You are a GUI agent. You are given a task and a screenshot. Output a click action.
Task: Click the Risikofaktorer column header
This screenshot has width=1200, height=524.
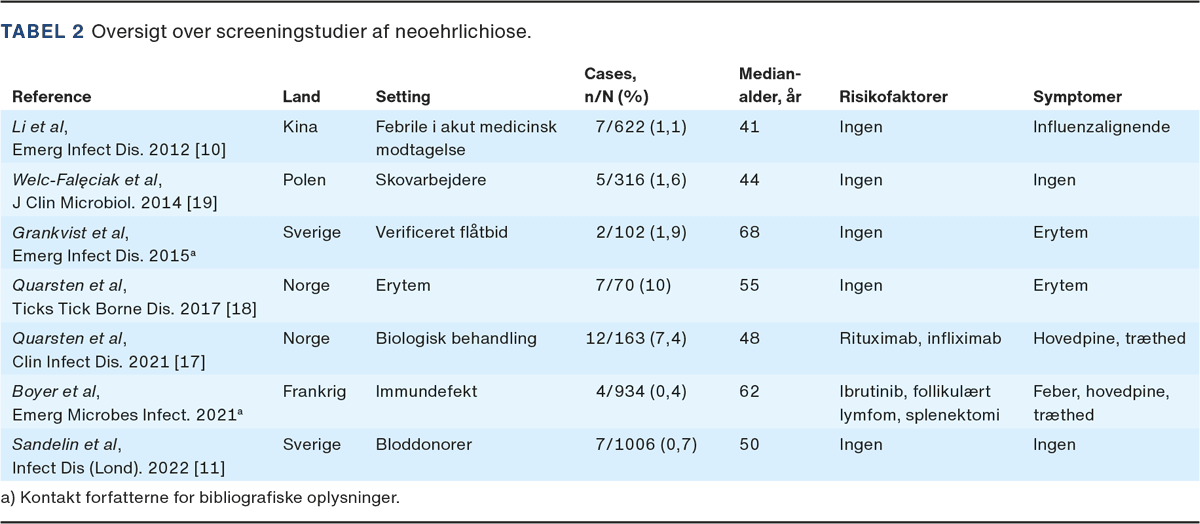(x=893, y=97)
